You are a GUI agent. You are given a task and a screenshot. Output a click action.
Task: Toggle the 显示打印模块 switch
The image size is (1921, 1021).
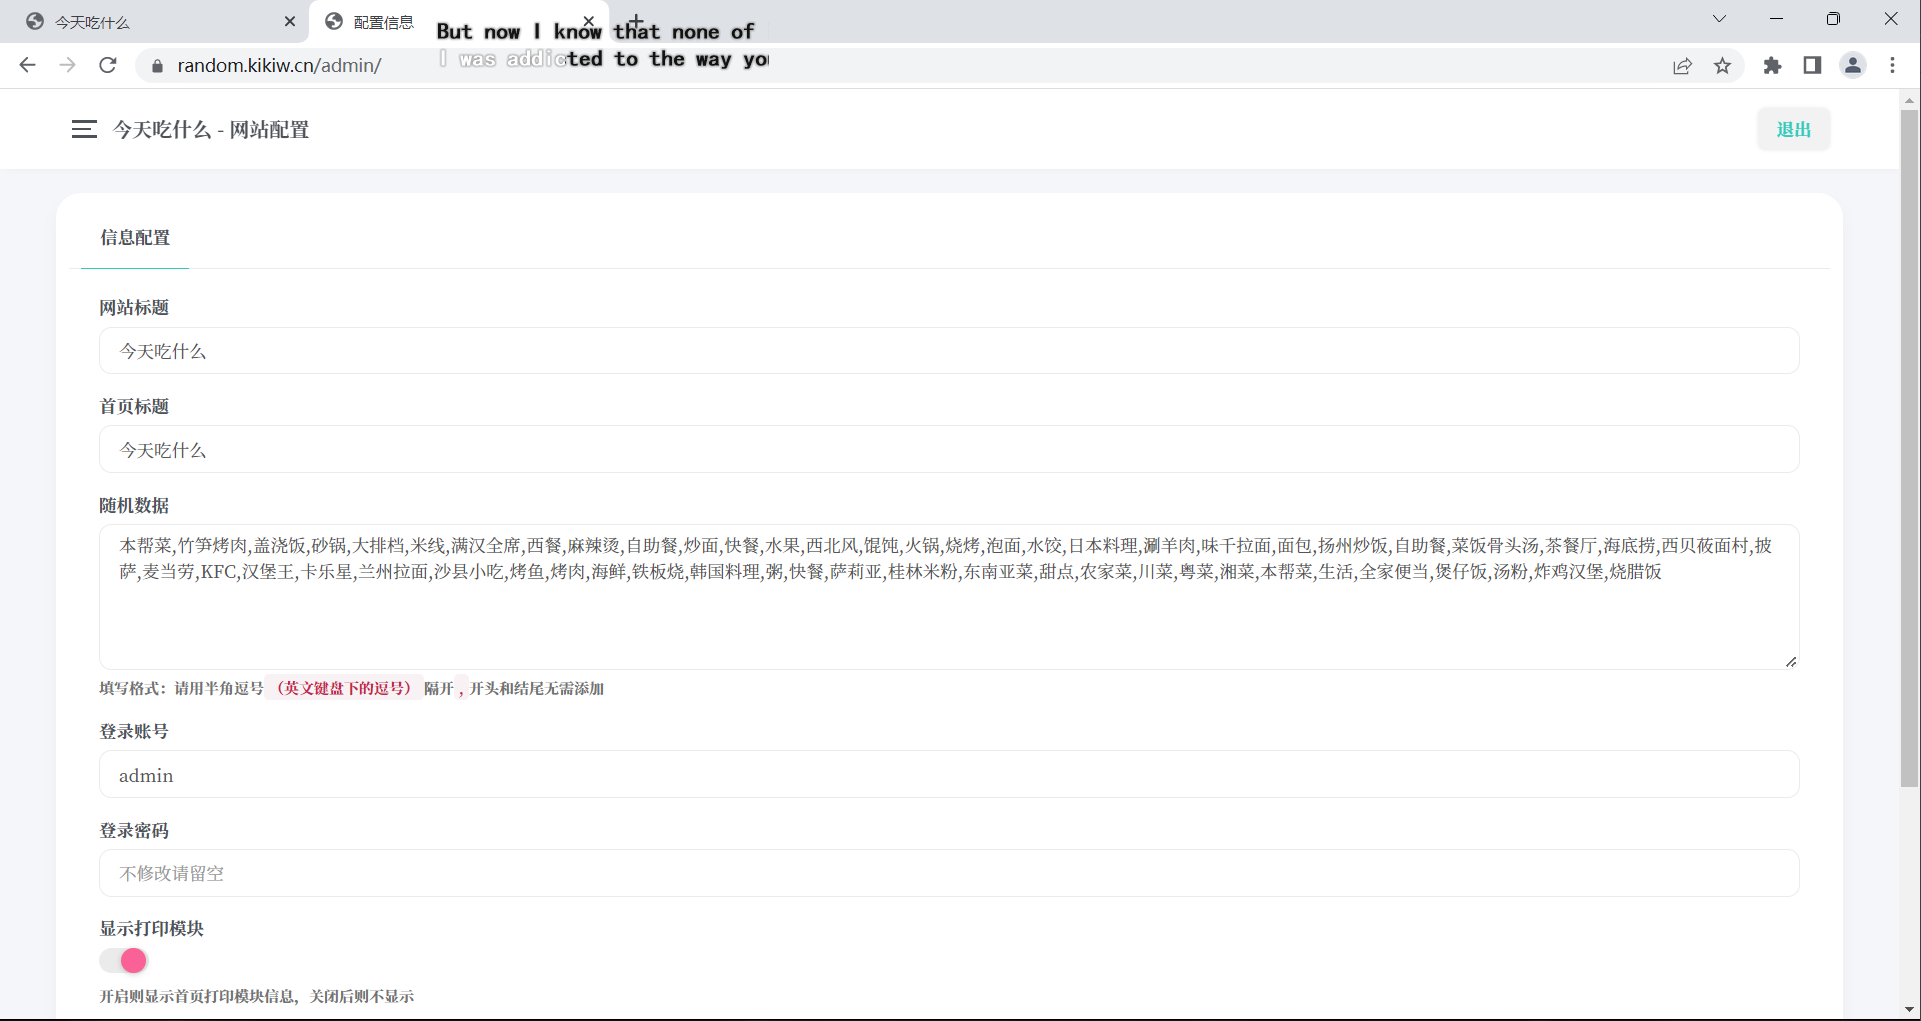pyautogui.click(x=124, y=961)
